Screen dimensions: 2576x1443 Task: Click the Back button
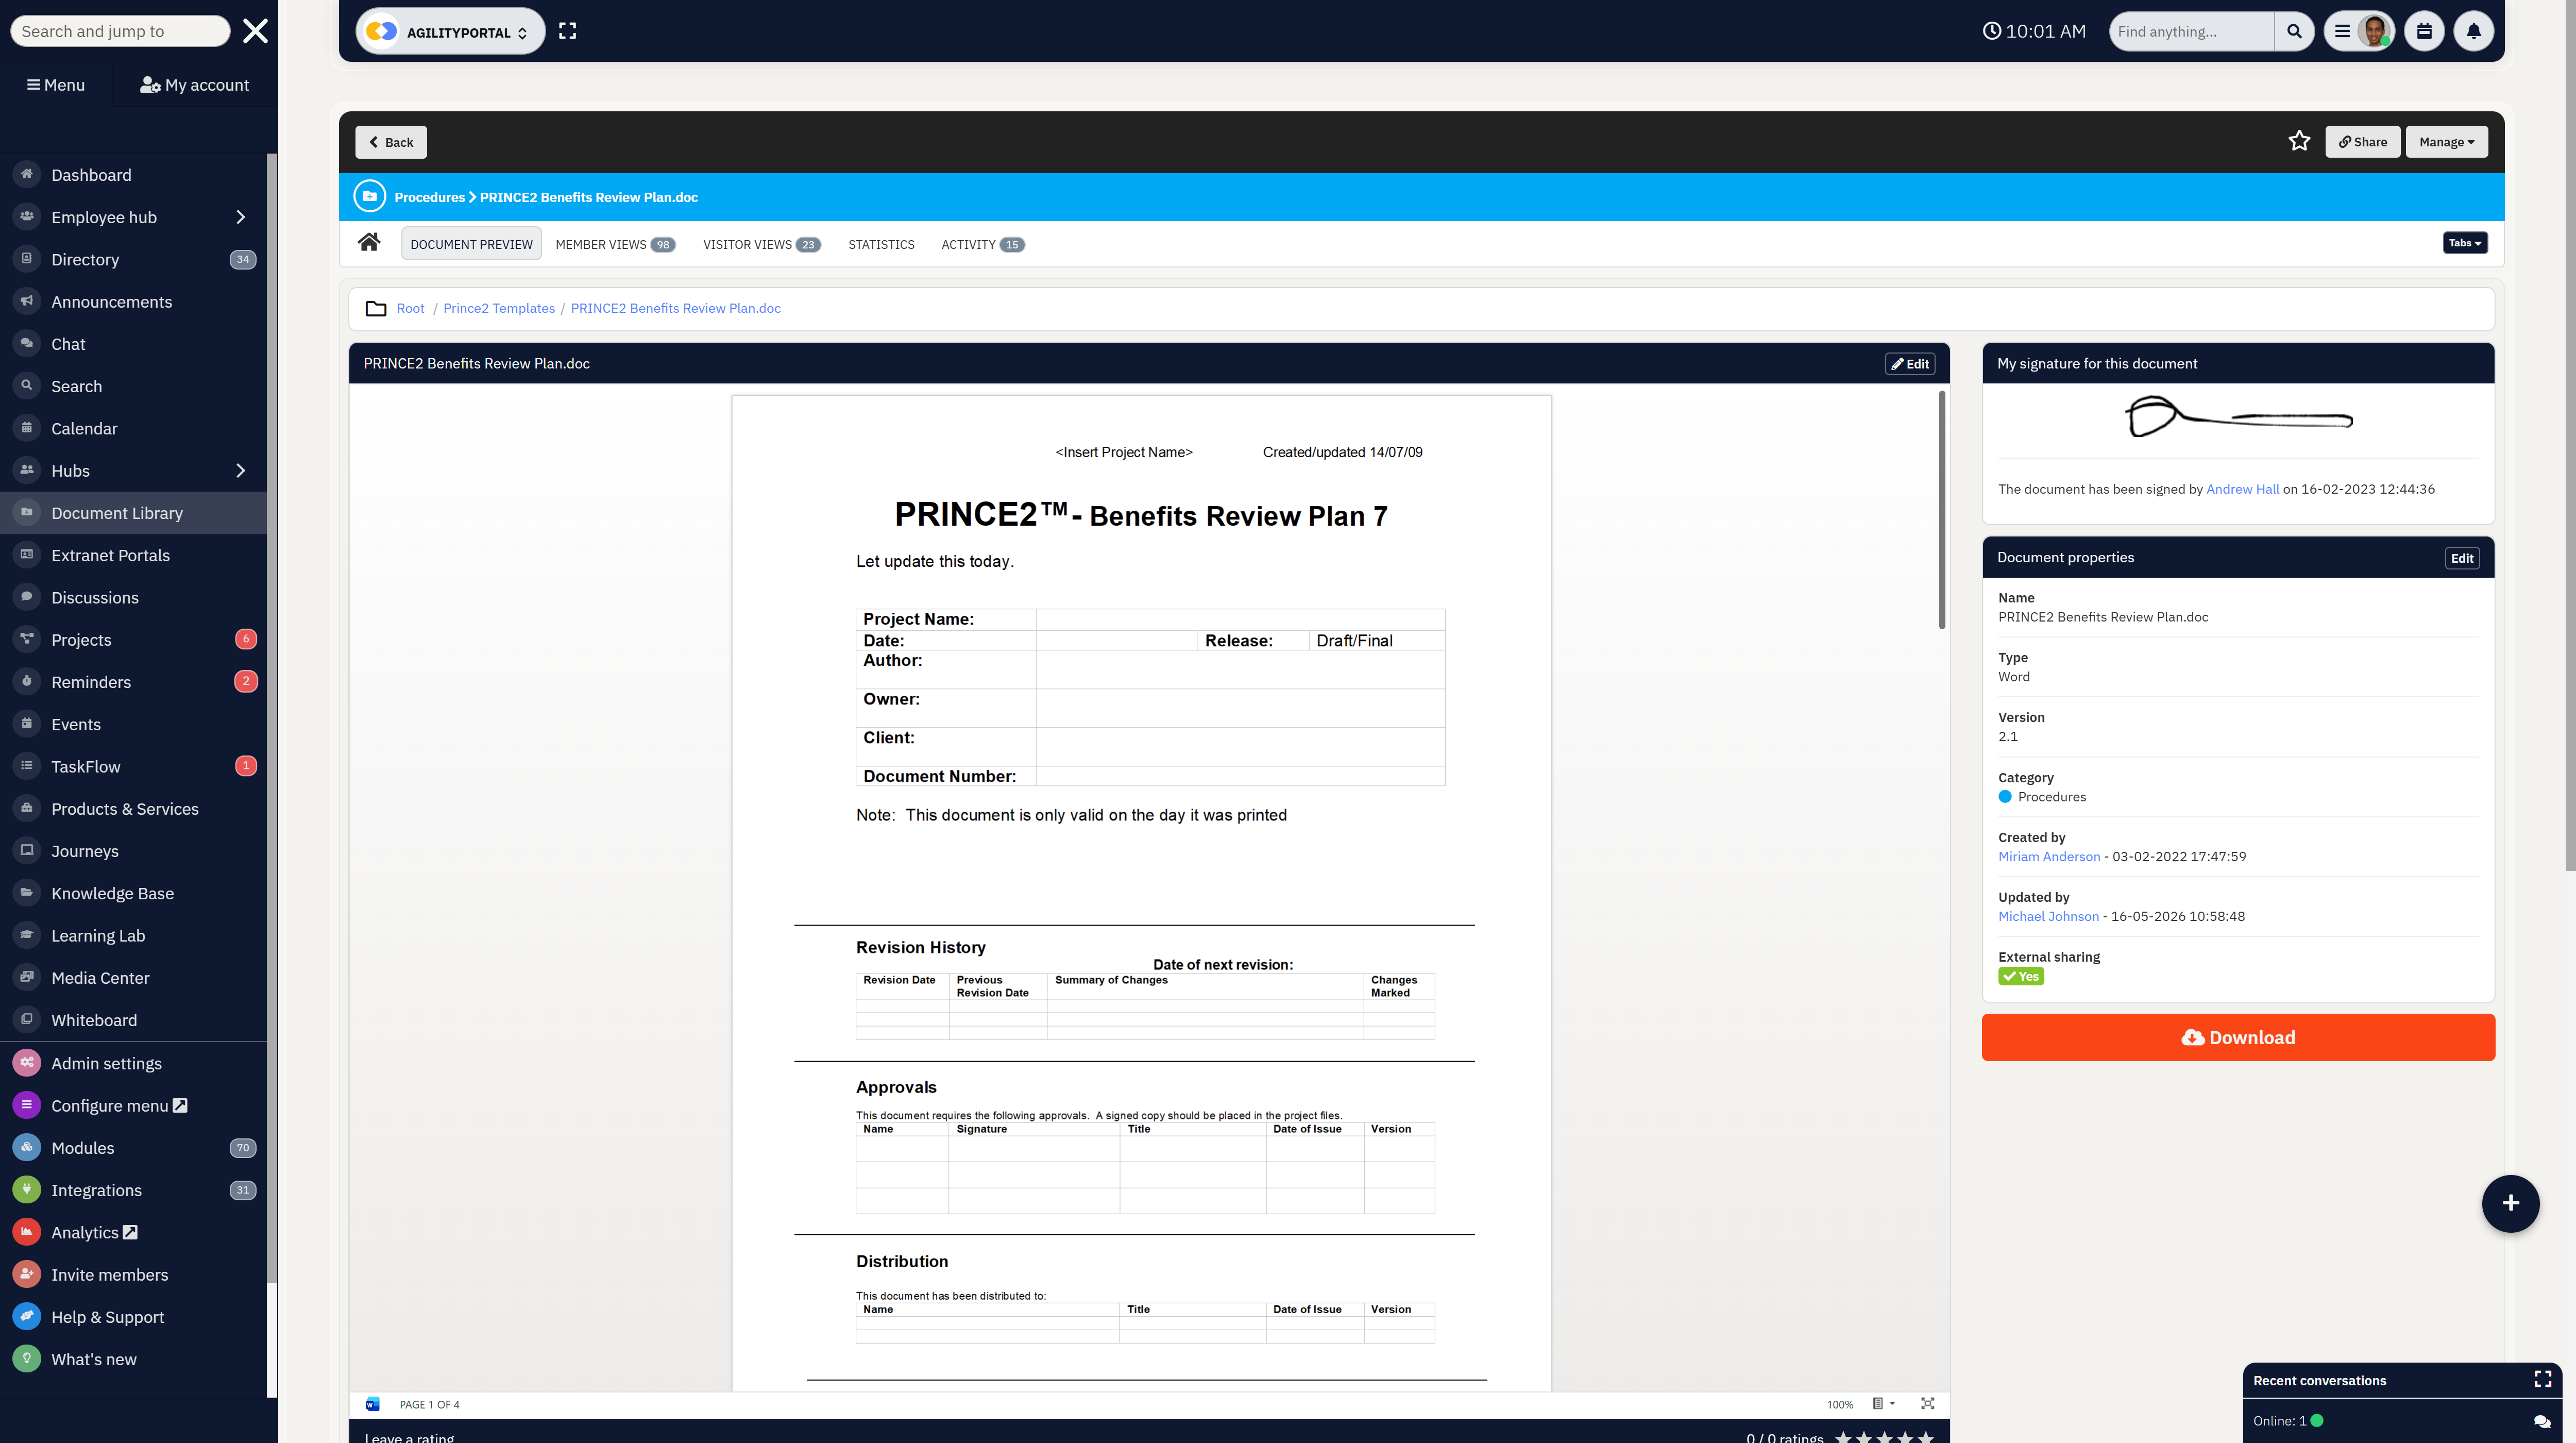tap(391, 141)
